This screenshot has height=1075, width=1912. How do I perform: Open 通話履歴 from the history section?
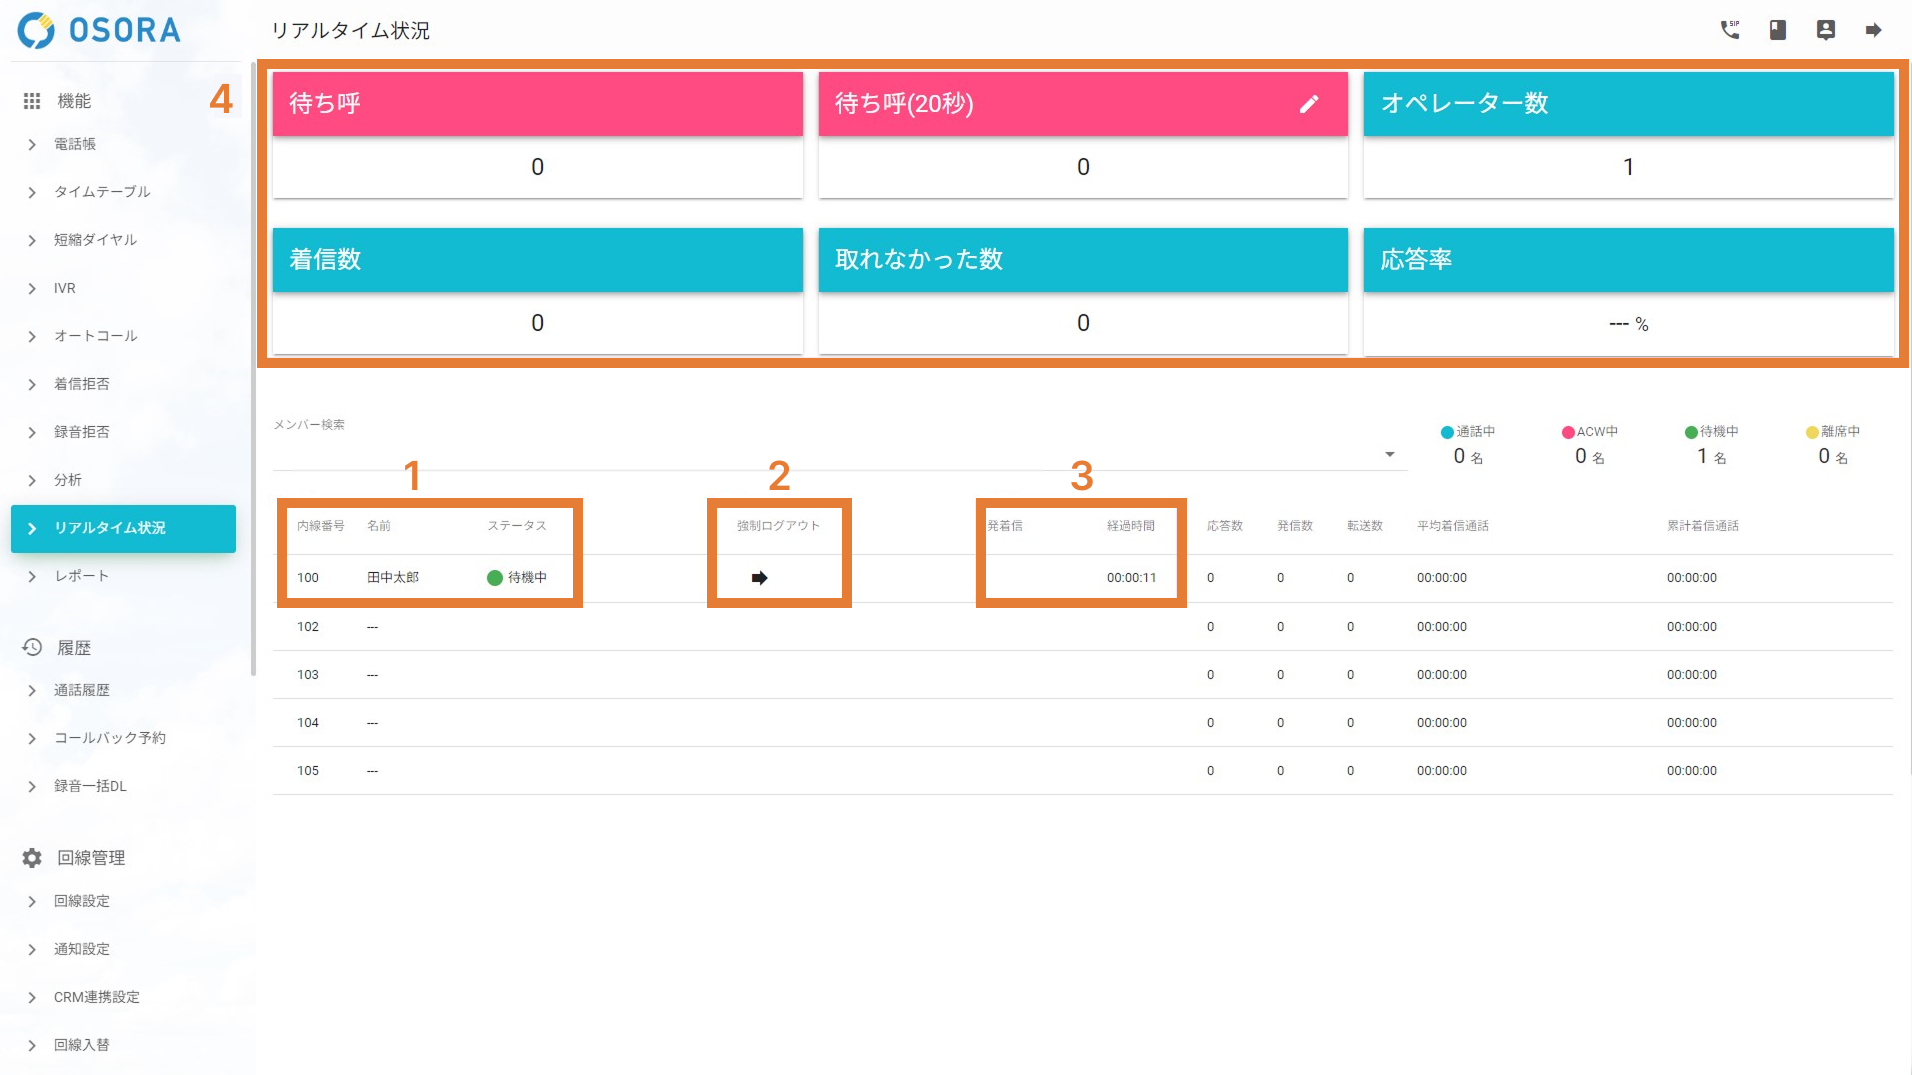tap(82, 690)
